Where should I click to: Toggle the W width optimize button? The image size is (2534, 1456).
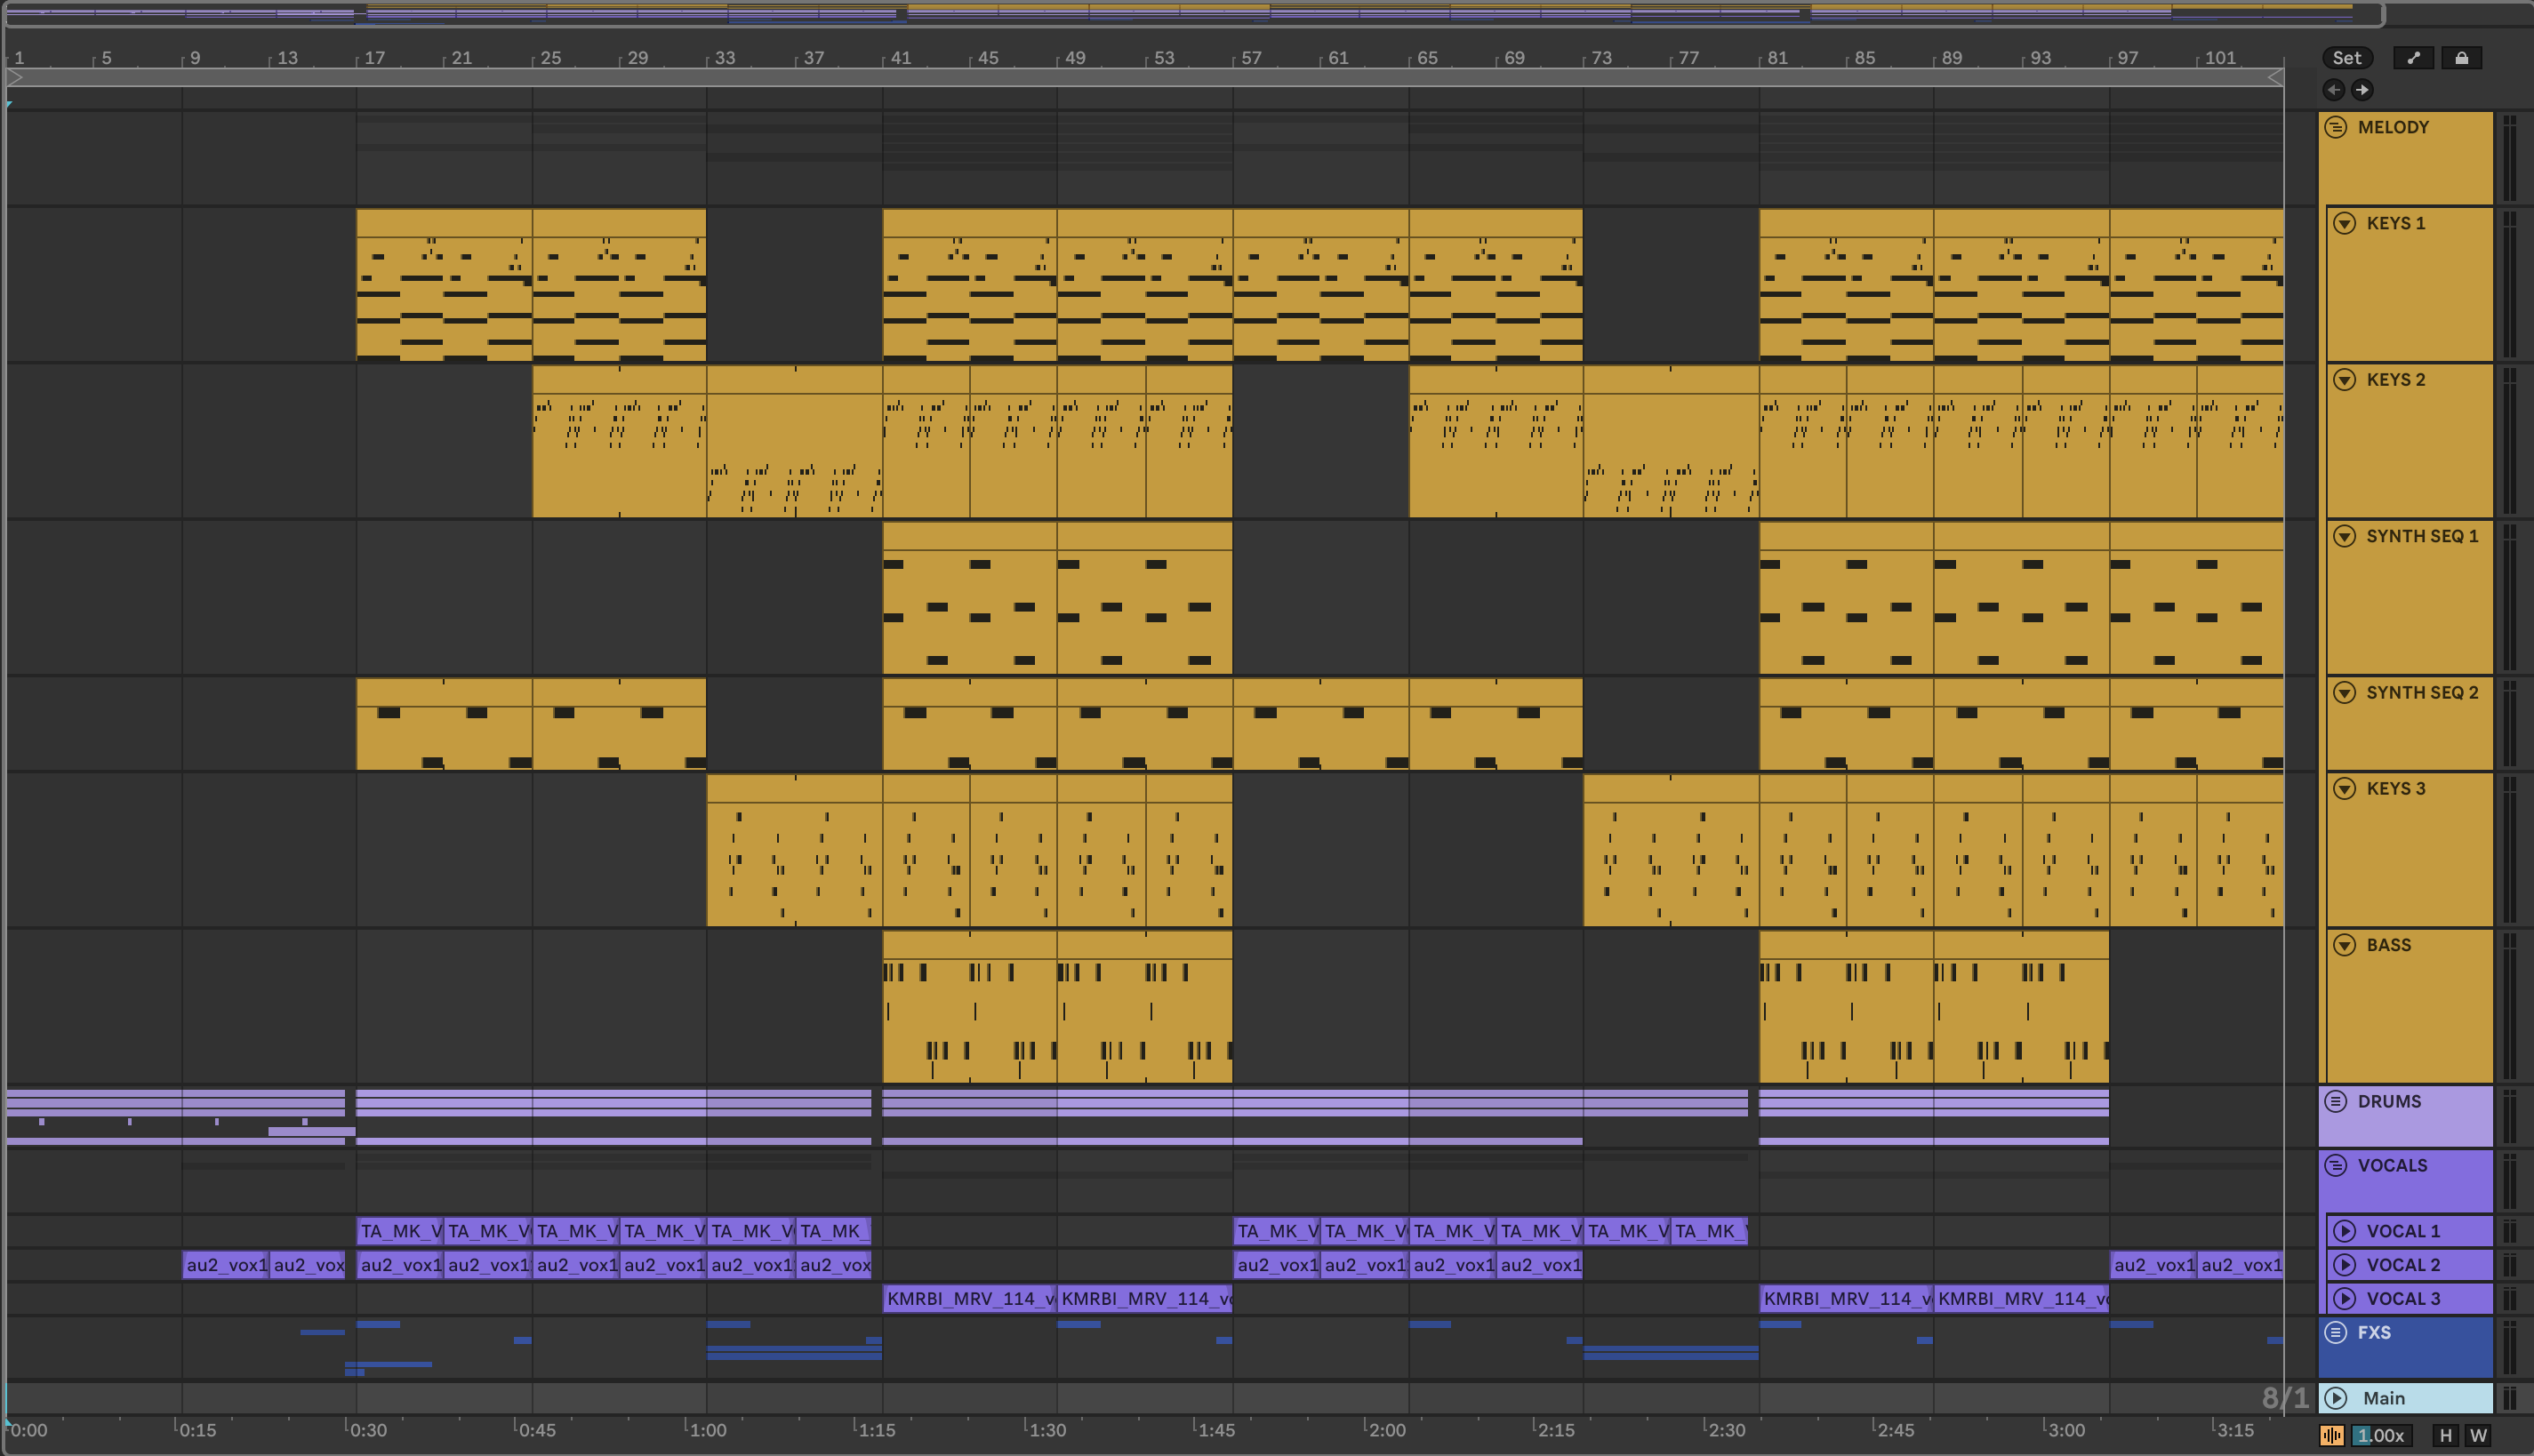click(2478, 1435)
